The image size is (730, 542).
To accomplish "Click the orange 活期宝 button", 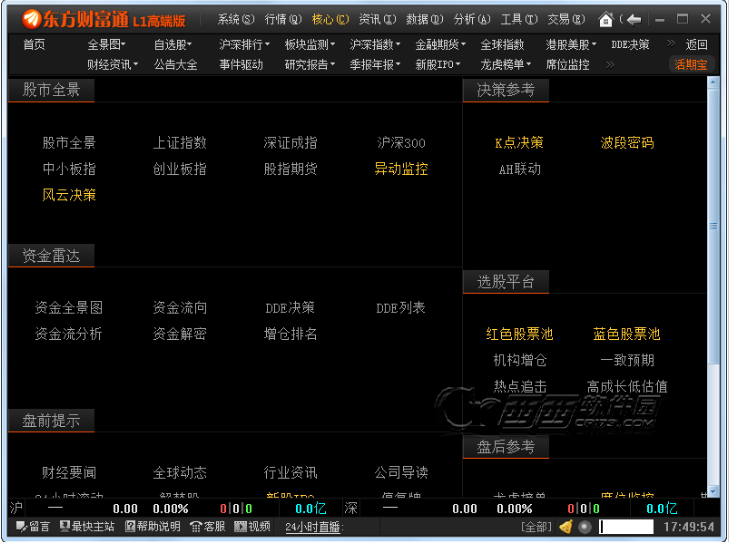I will (691, 65).
